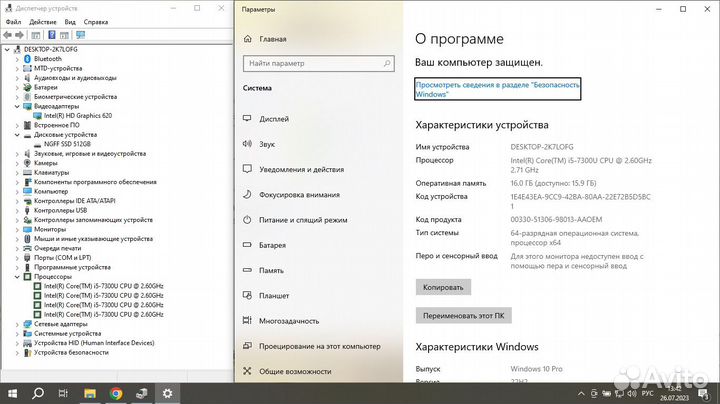Image resolution: width=720 pixels, height=404 pixels.
Task: Open the Безопасность Windows details link
Action: (x=497, y=89)
